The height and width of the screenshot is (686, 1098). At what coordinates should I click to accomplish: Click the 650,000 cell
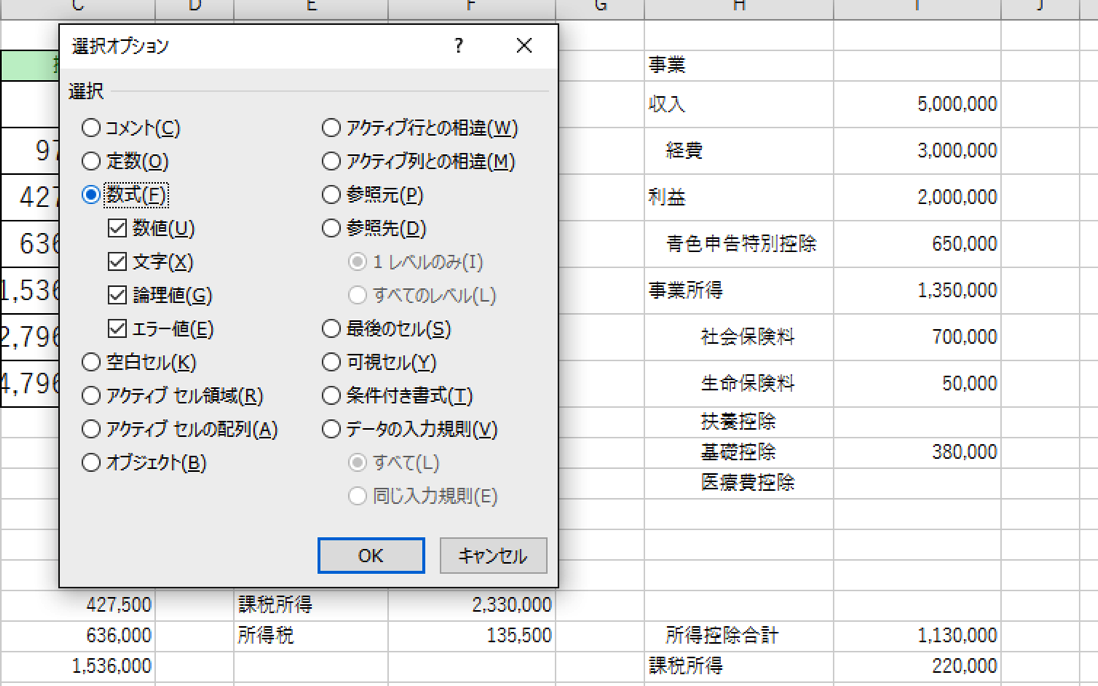pyautogui.click(x=917, y=244)
